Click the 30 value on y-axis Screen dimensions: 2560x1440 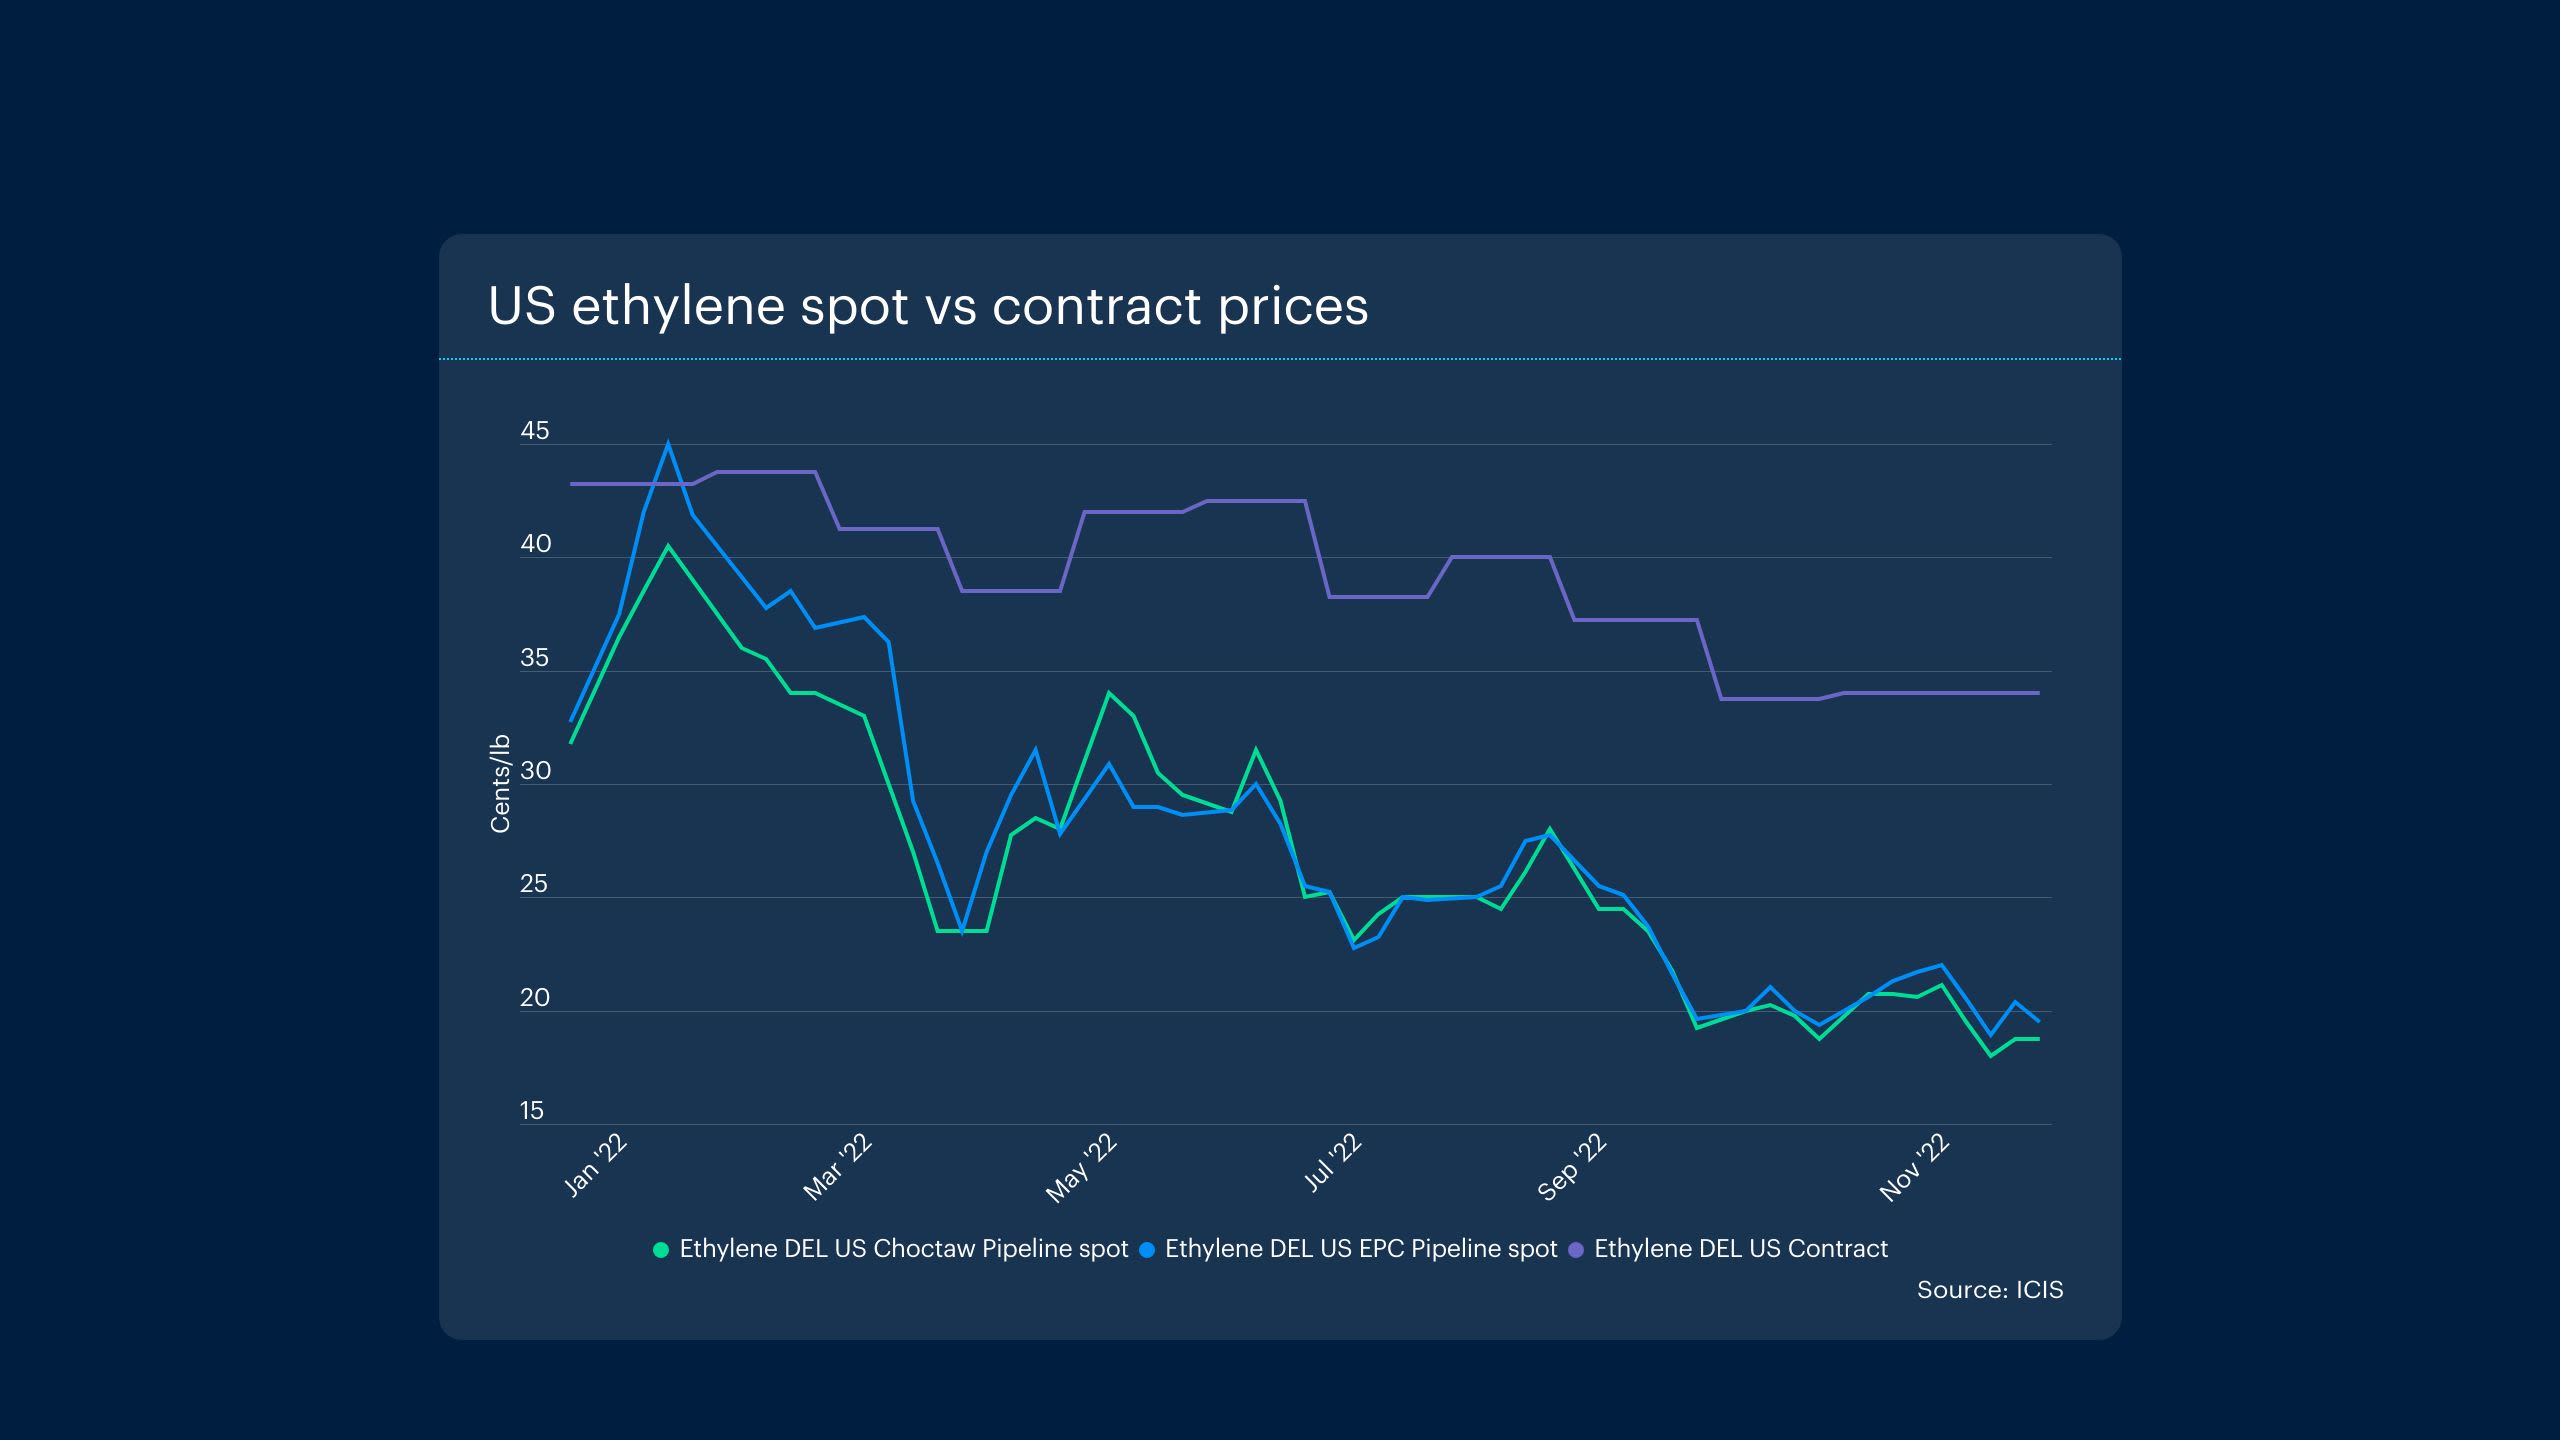point(535,771)
